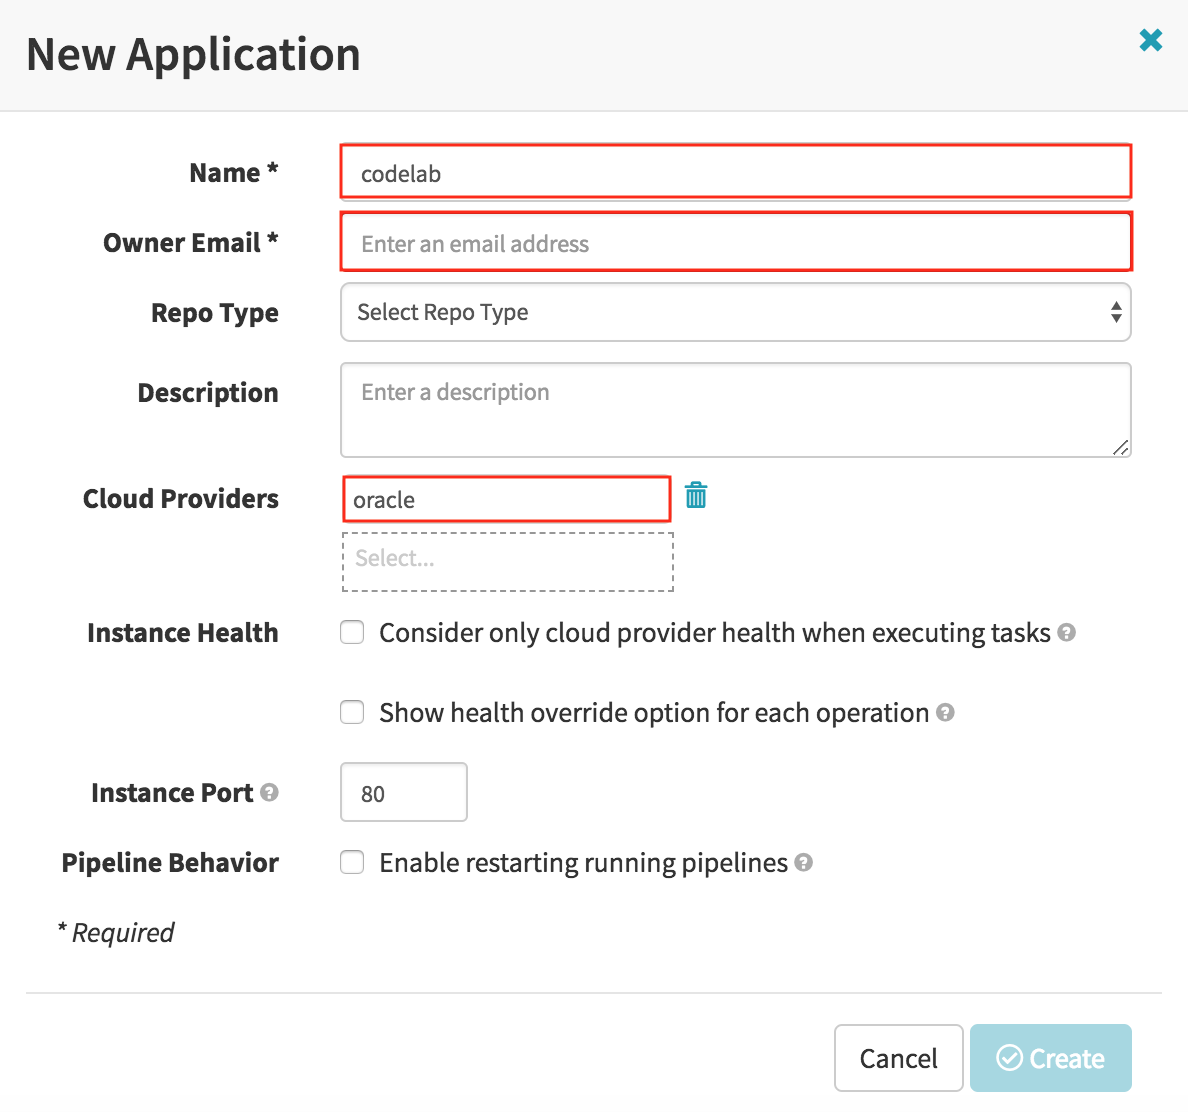Close the New Application dialog
Screen dimensions: 1188x1112
pyautogui.click(x=1150, y=40)
